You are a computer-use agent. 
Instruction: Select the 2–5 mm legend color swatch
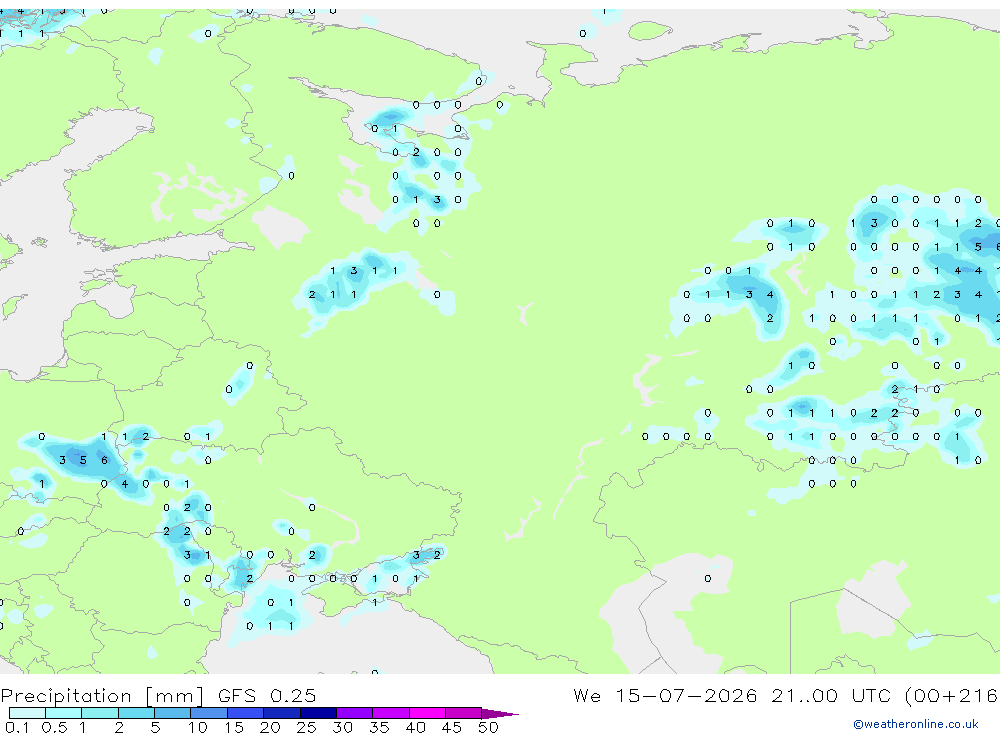click(x=136, y=713)
